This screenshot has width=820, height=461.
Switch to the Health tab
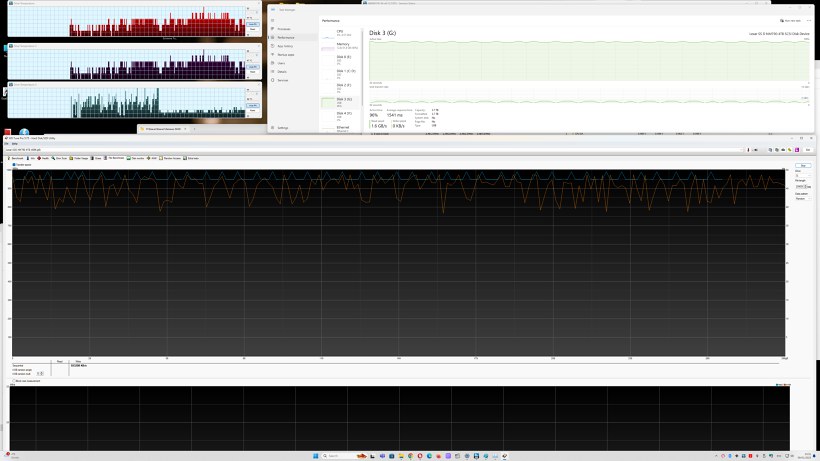[45, 158]
